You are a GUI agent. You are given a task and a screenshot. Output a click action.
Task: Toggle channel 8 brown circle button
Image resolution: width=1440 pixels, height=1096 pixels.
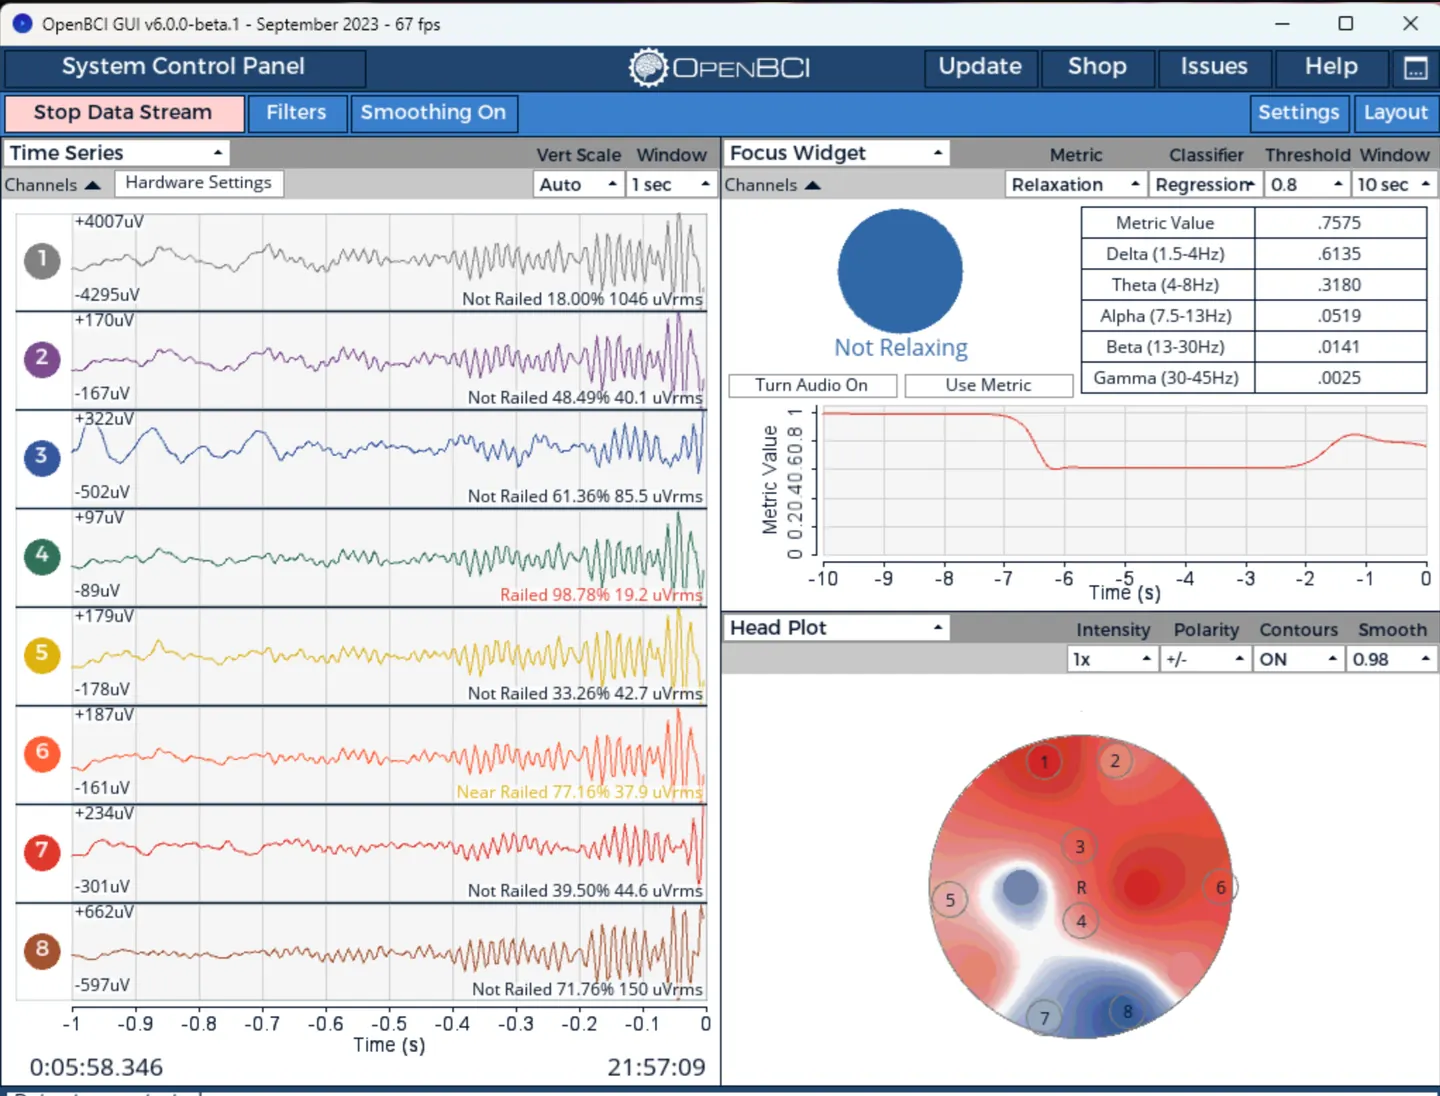(42, 949)
